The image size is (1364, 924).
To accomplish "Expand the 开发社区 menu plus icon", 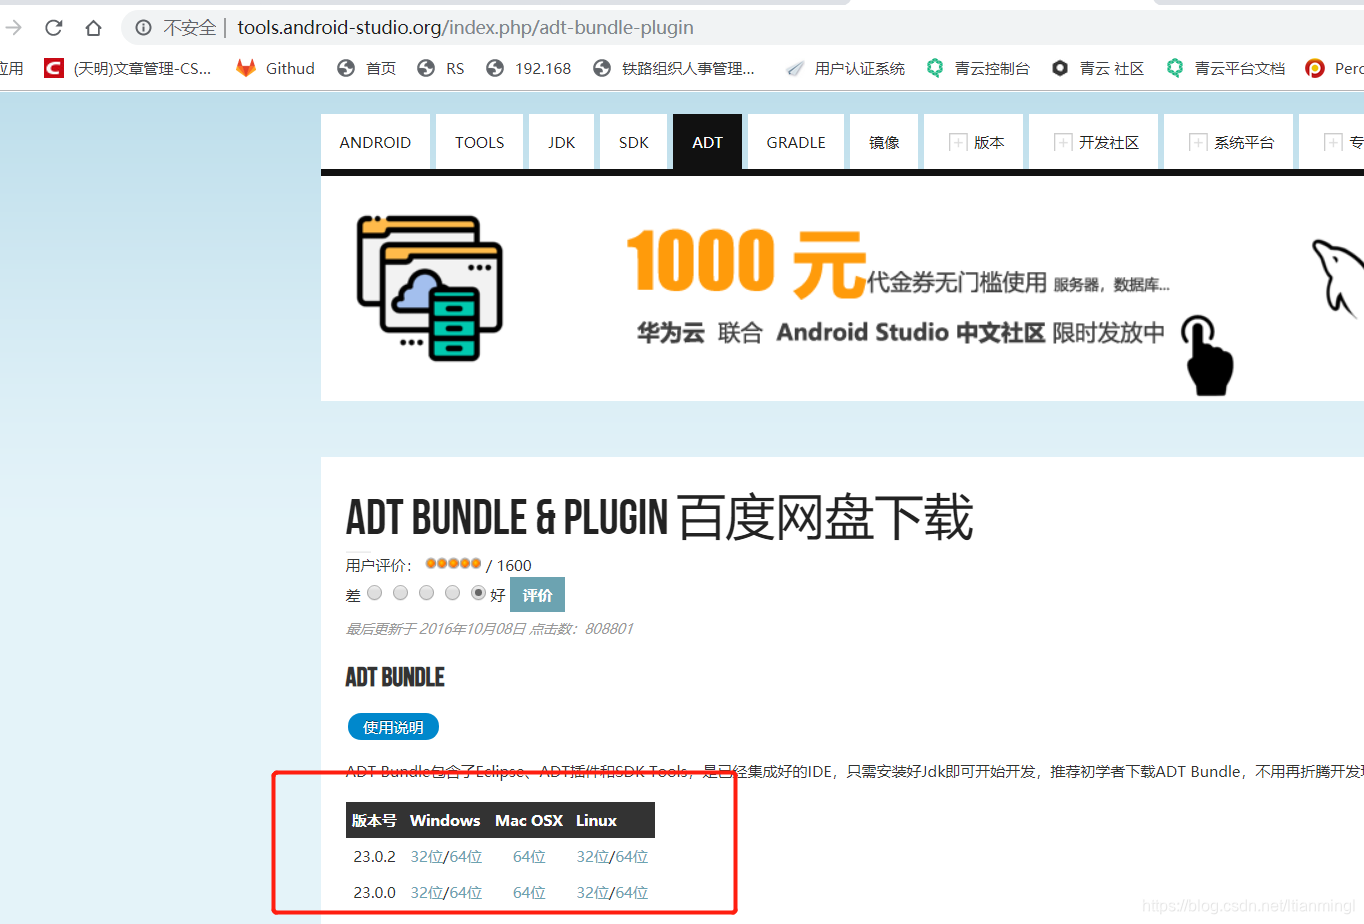I will point(1063,142).
